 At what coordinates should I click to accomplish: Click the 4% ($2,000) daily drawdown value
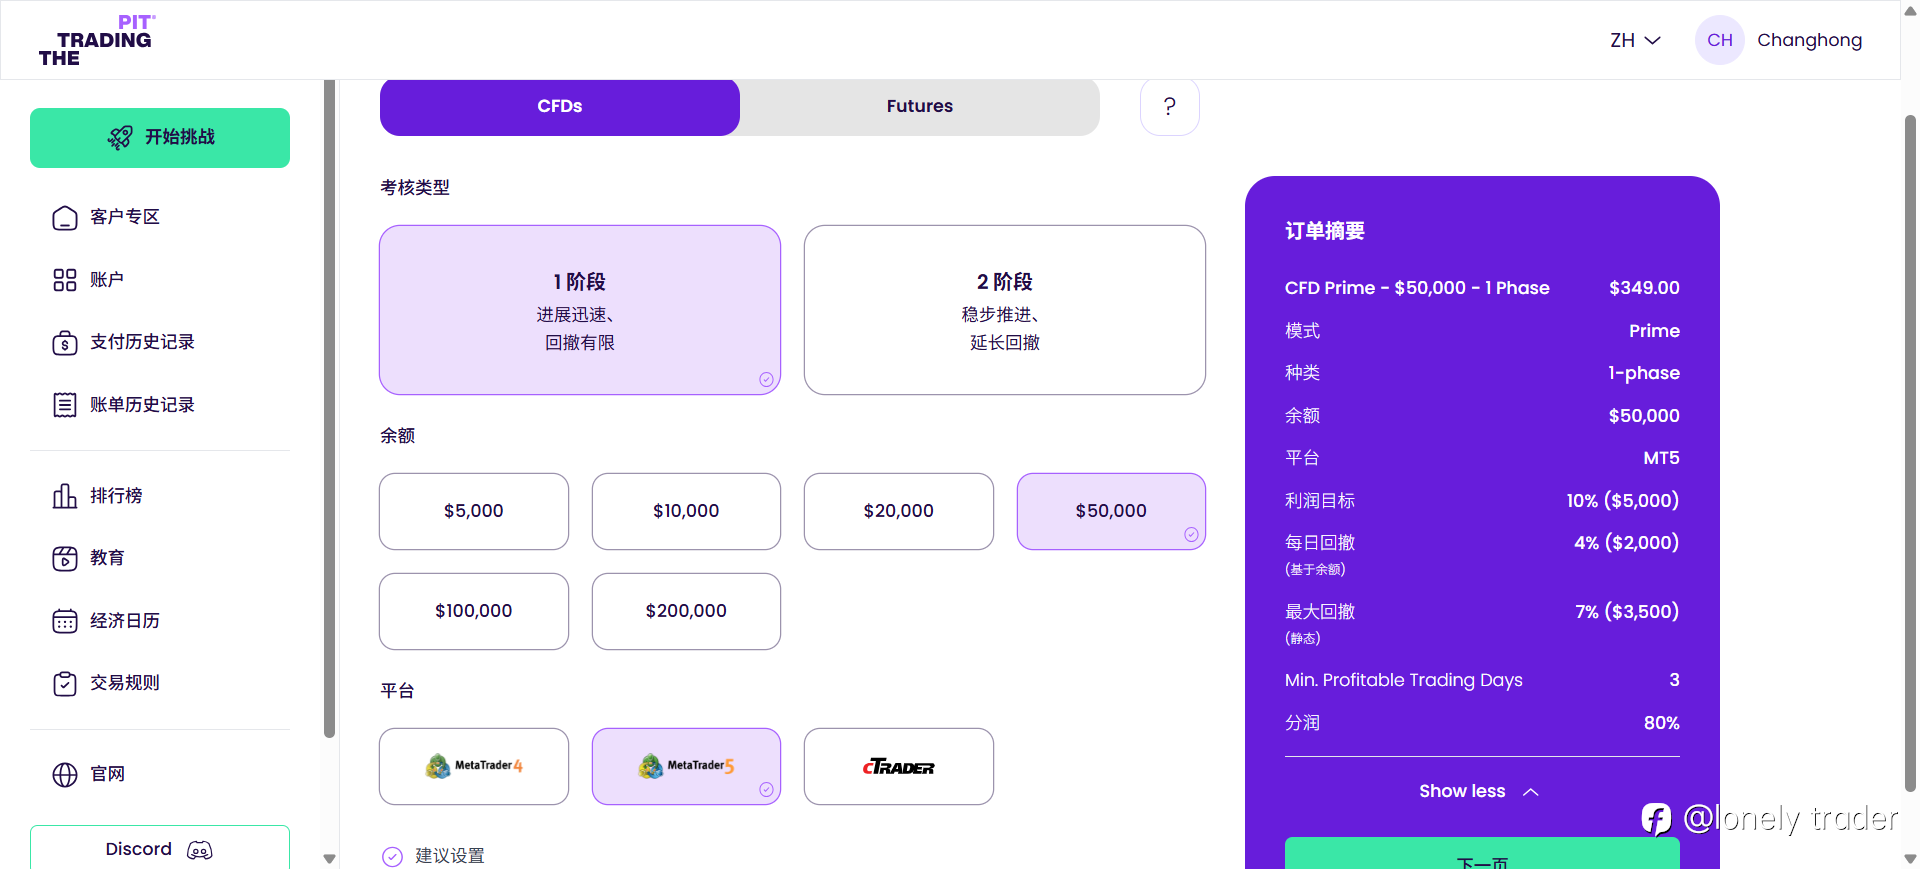pos(1627,543)
